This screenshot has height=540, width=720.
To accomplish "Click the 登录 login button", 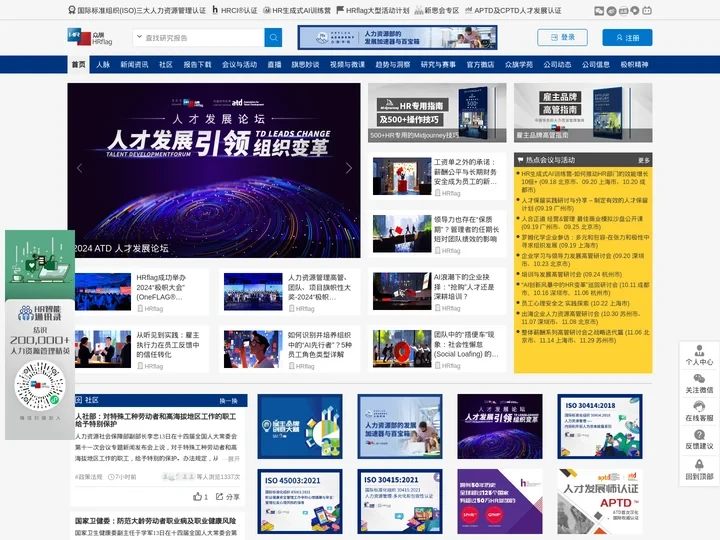I will (562, 37).
